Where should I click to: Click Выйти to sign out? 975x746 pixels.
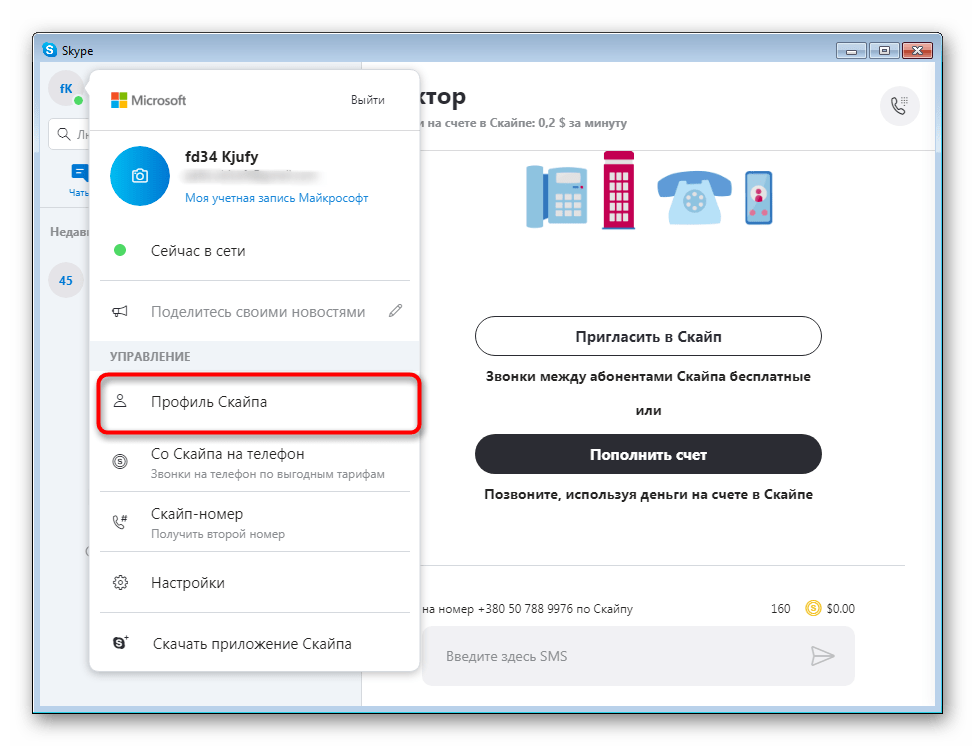(x=367, y=100)
